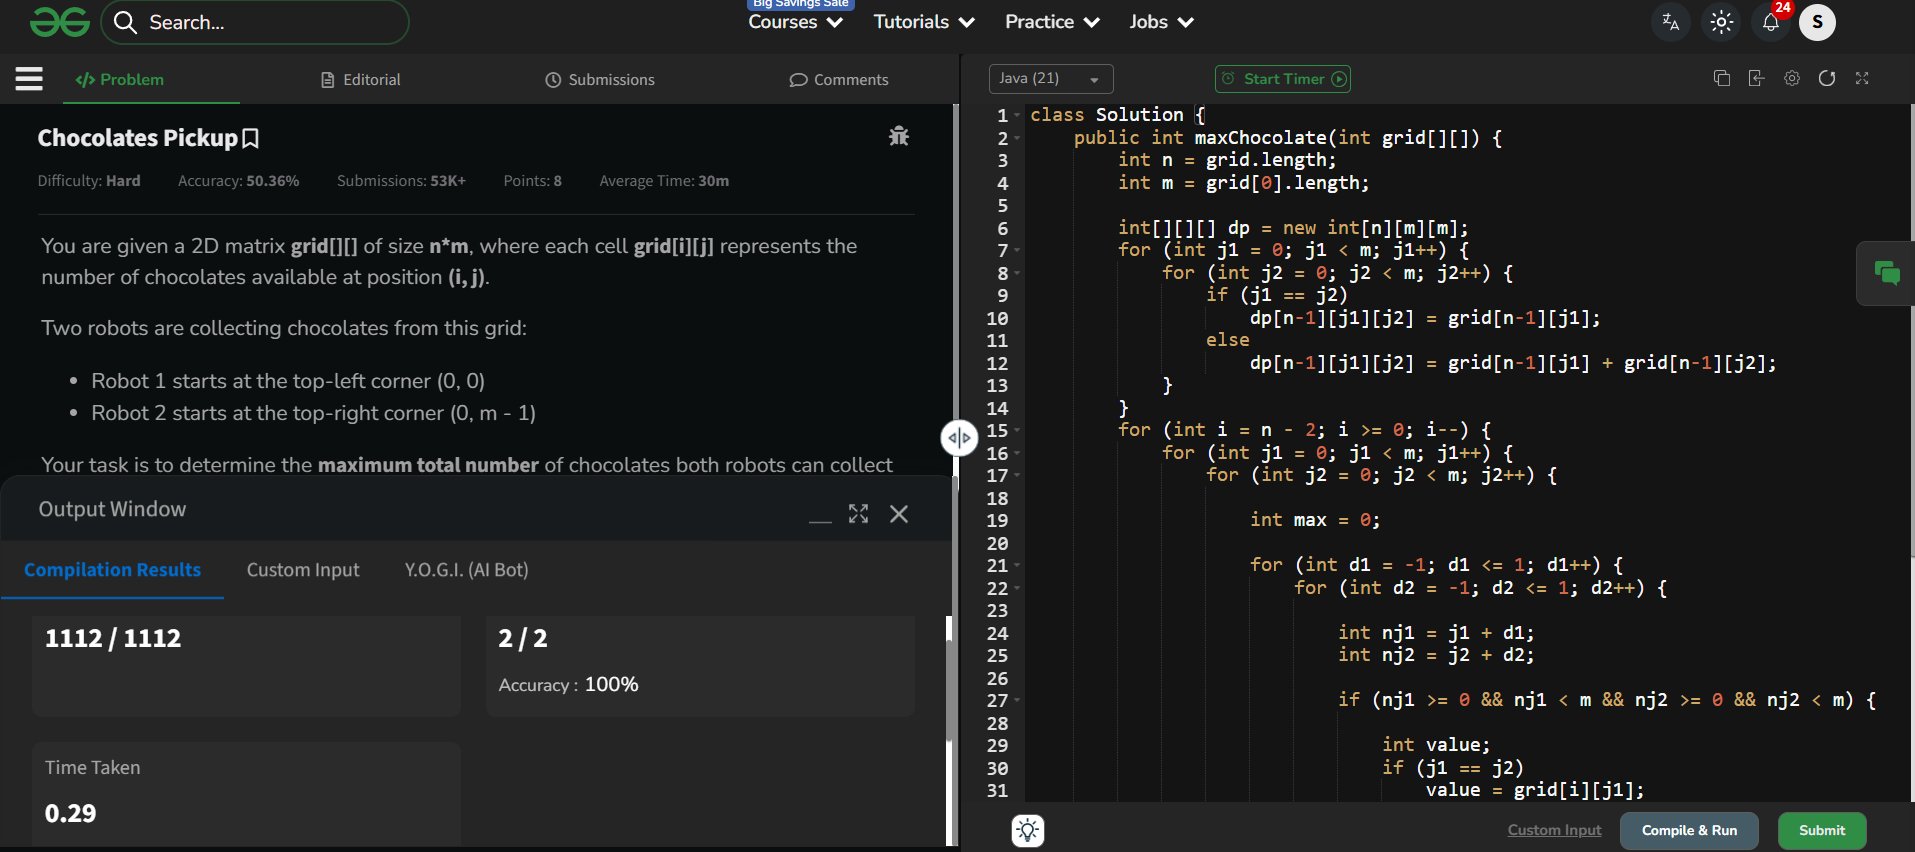Click Compile & Run button
1915x852 pixels.
coord(1688,830)
